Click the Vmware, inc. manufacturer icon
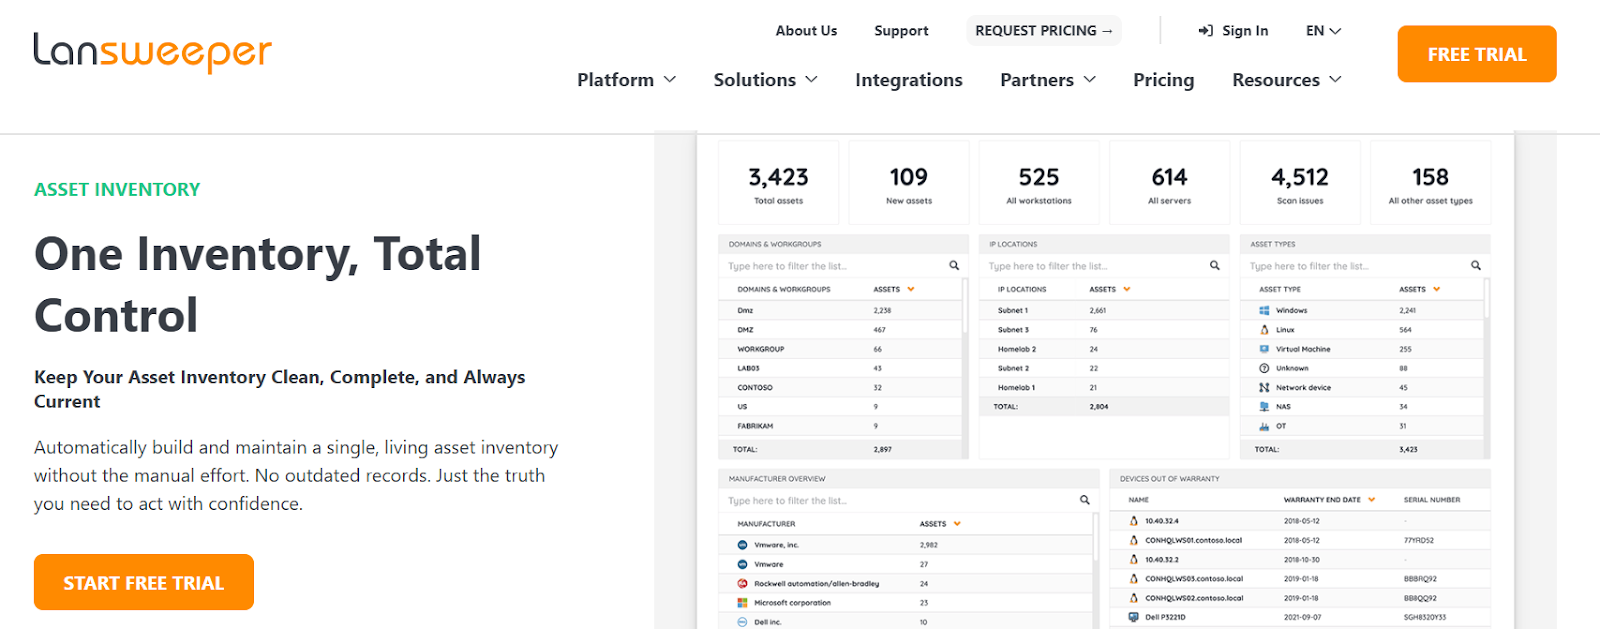1600x629 pixels. click(742, 545)
